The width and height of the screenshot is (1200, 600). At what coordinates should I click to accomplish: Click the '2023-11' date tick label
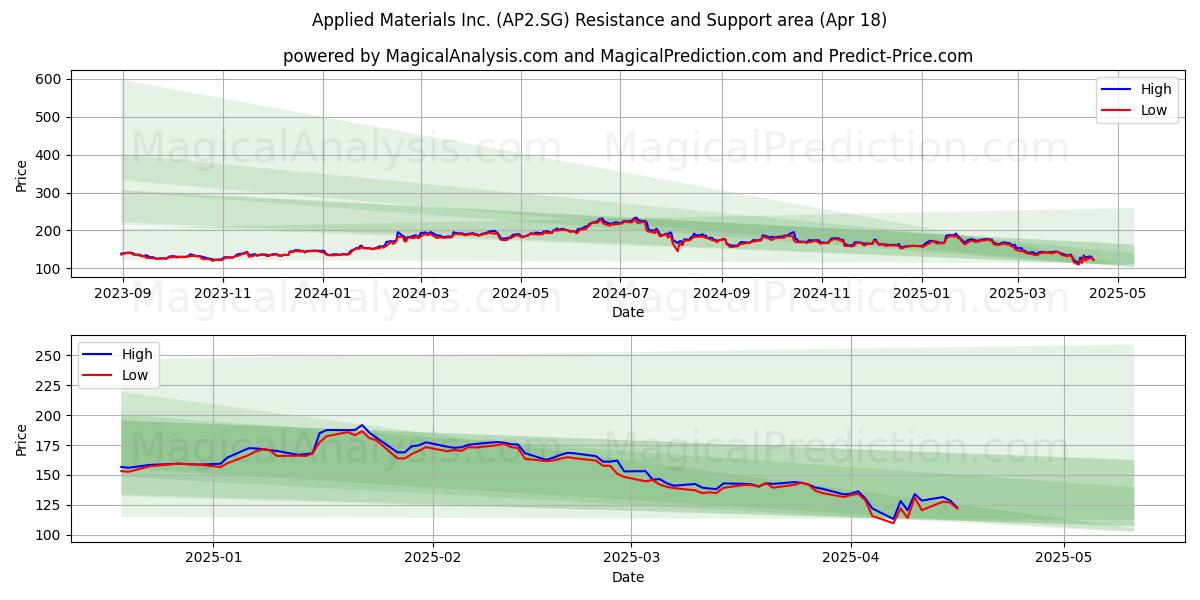tap(222, 294)
